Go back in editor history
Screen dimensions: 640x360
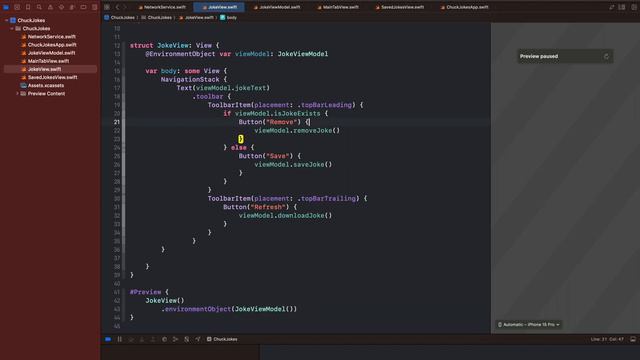(x=117, y=7)
